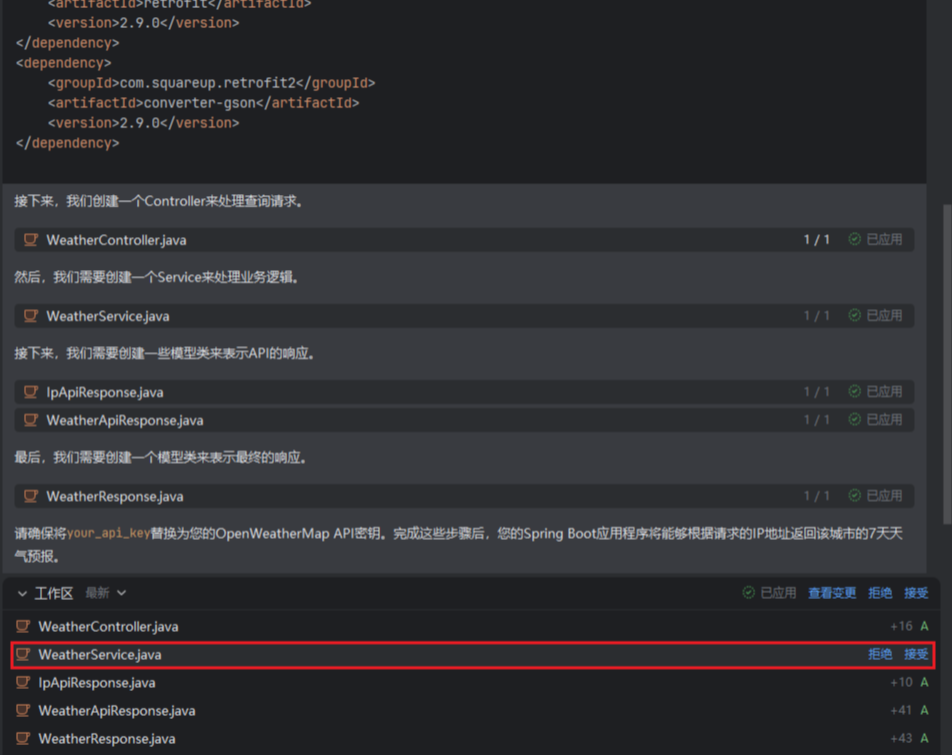The image size is (952, 755).
Task: Click Java icon of WeatherResponse.java in workspace list
Action: 23,739
